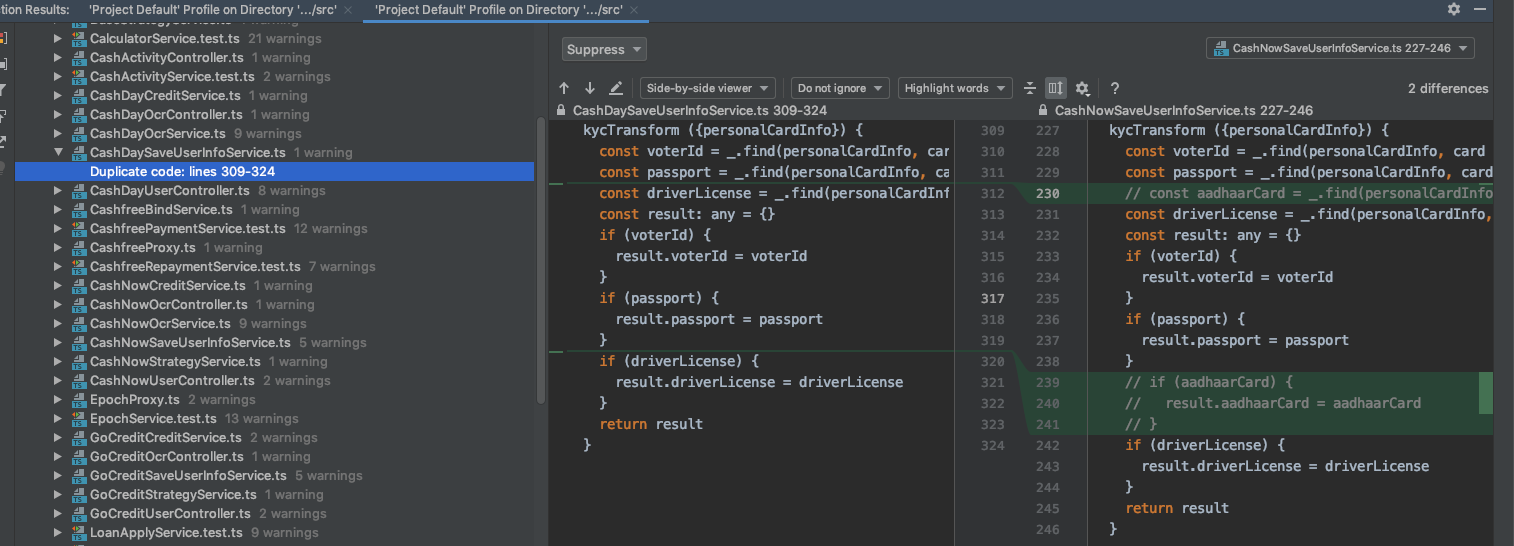Click the Suppress button
The image size is (1514, 546).
pyautogui.click(x=604, y=49)
